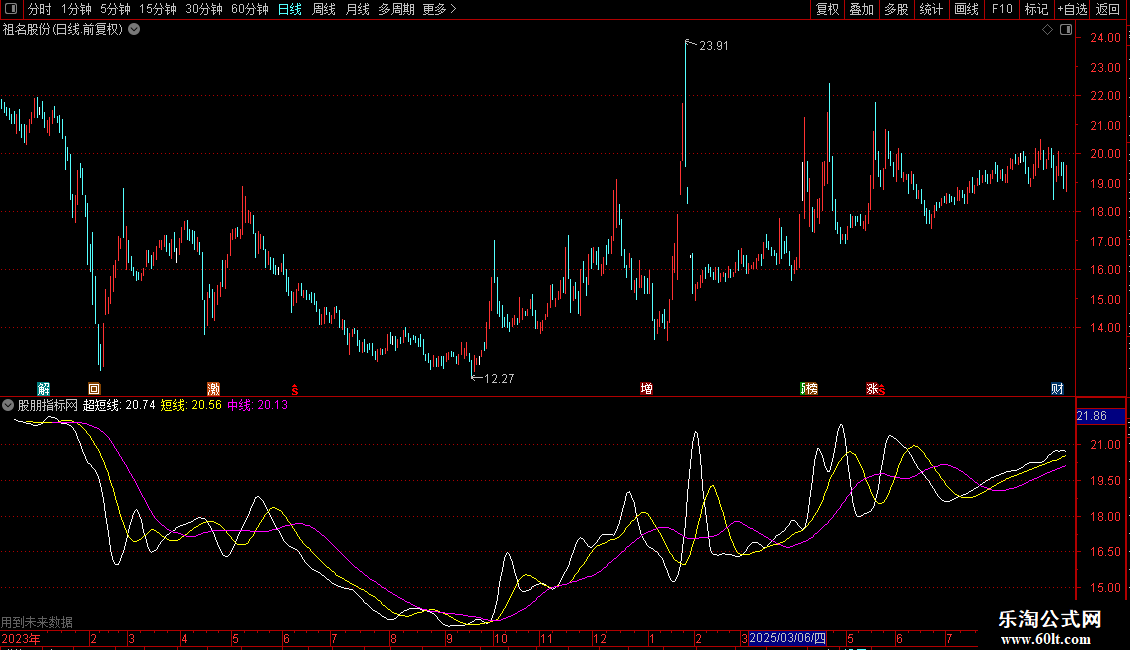Viewport: 1130px width, 650px height.
Task: Open the F10 company info
Action: click(x=1002, y=9)
